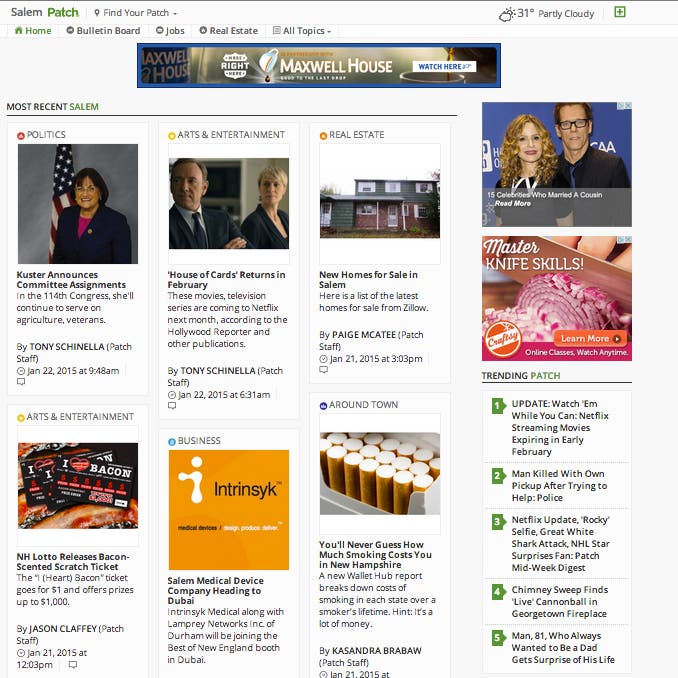Click comment bubble under New Homes article

coord(324,370)
